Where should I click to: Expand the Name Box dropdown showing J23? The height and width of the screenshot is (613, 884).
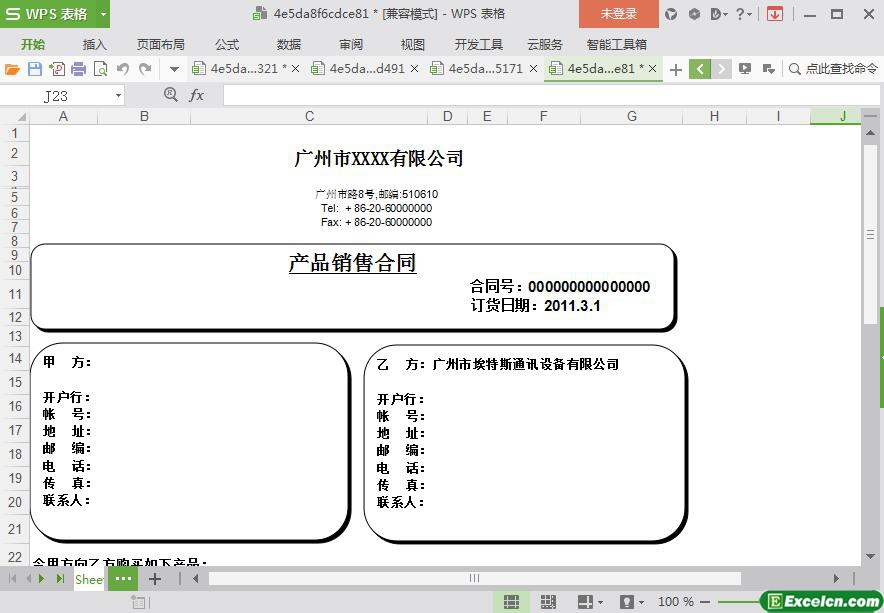point(118,96)
